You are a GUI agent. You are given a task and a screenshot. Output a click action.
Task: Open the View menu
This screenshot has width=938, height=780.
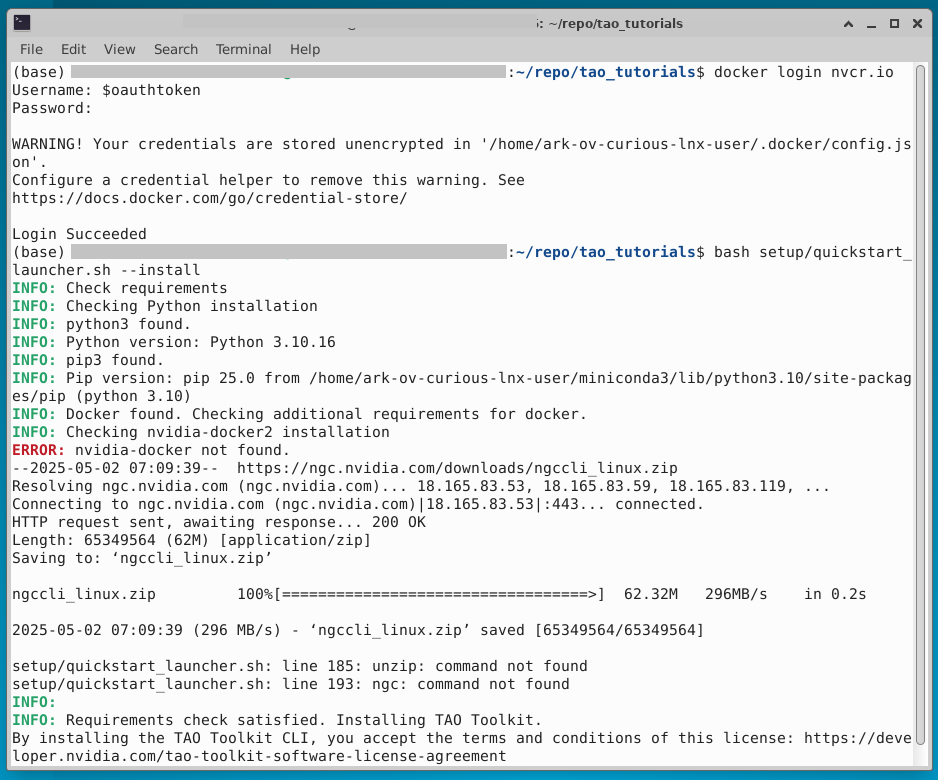click(119, 49)
